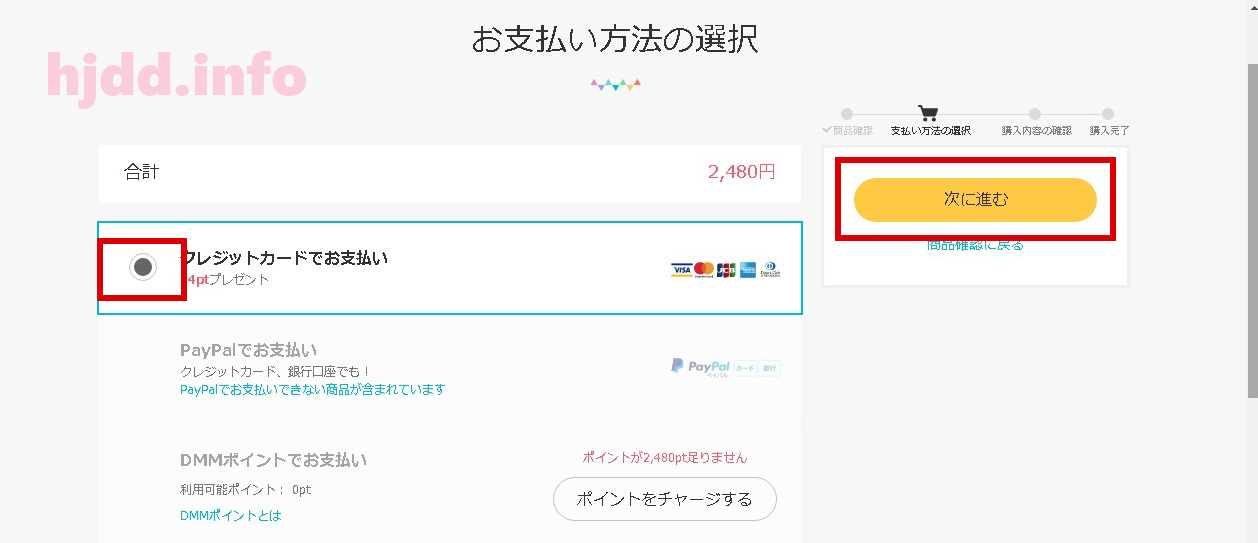Select the credit card payment radio button
This screenshot has height=543, width=1258.
click(143, 267)
